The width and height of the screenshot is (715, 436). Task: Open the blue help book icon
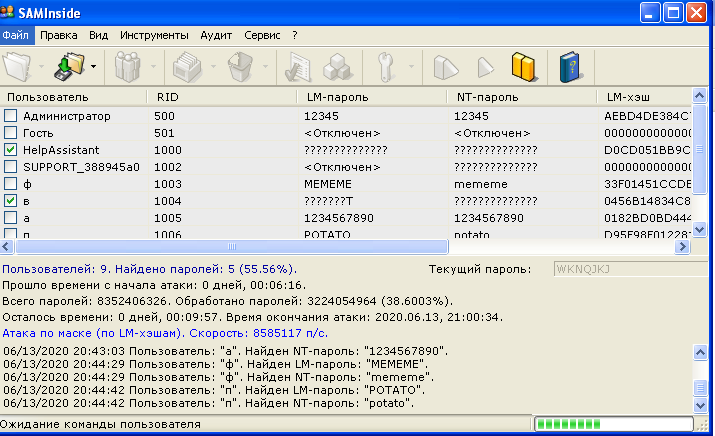pyautogui.click(x=570, y=67)
